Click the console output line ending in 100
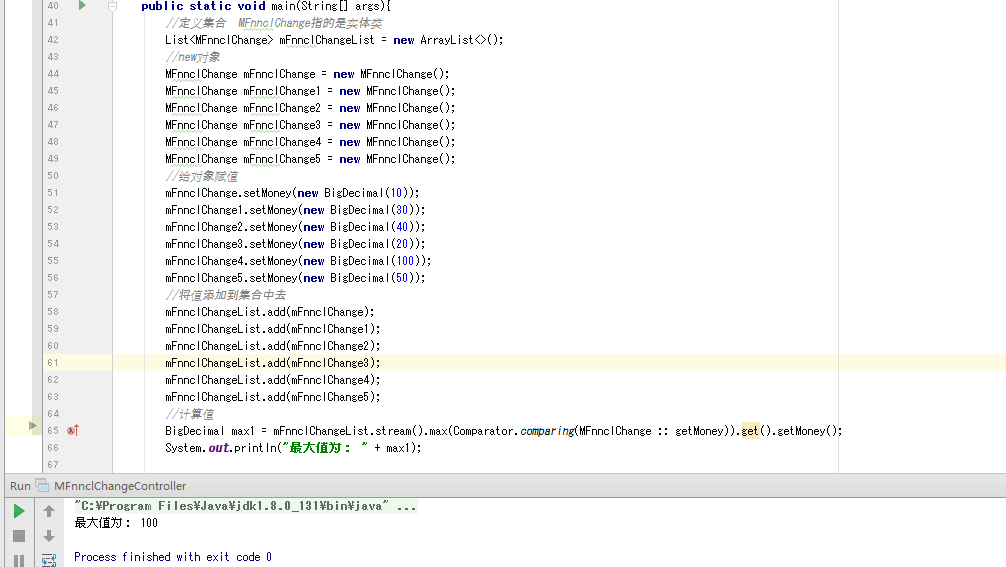Viewport: 1006px width, 567px height. (115, 523)
